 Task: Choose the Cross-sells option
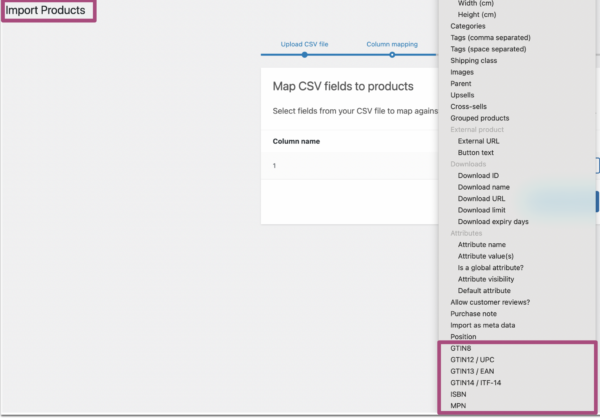click(470, 107)
